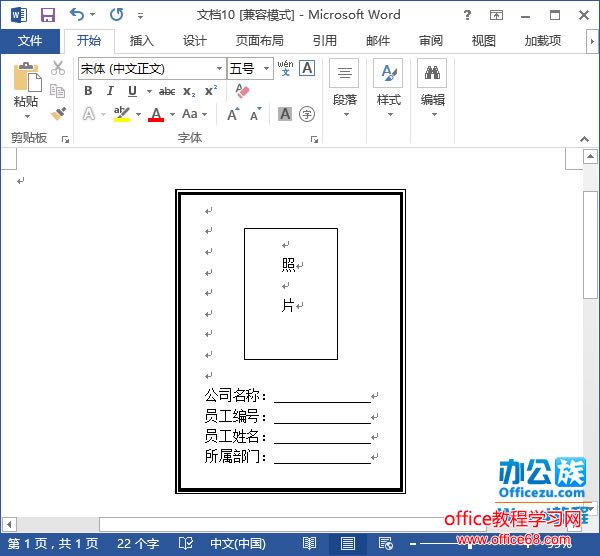This screenshot has width=600, height=556.
Task: Decrease font size with shrink font icon
Action: coord(256,114)
